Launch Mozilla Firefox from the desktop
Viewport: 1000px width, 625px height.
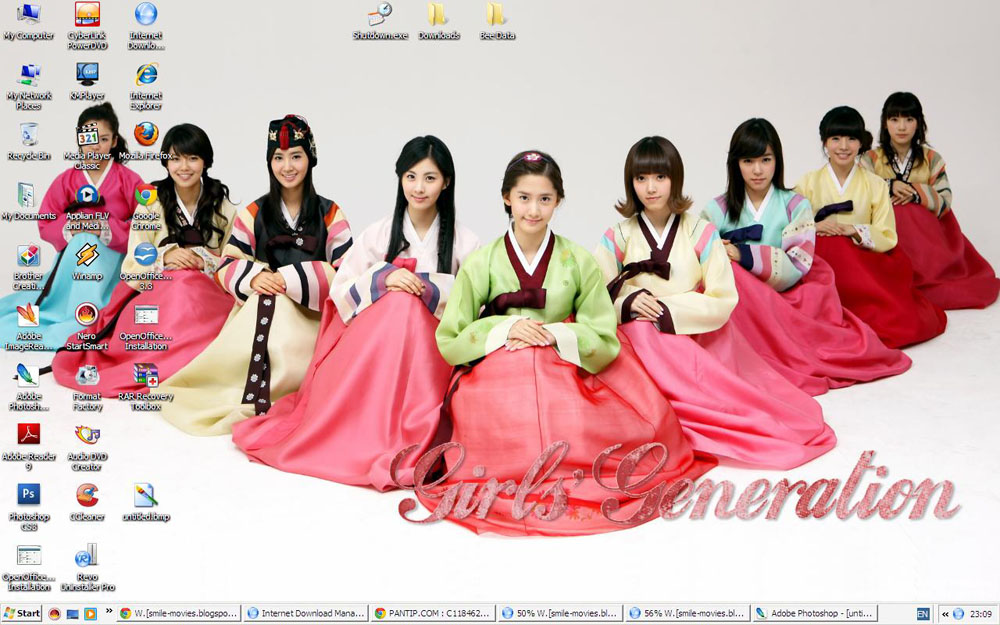click(146, 141)
